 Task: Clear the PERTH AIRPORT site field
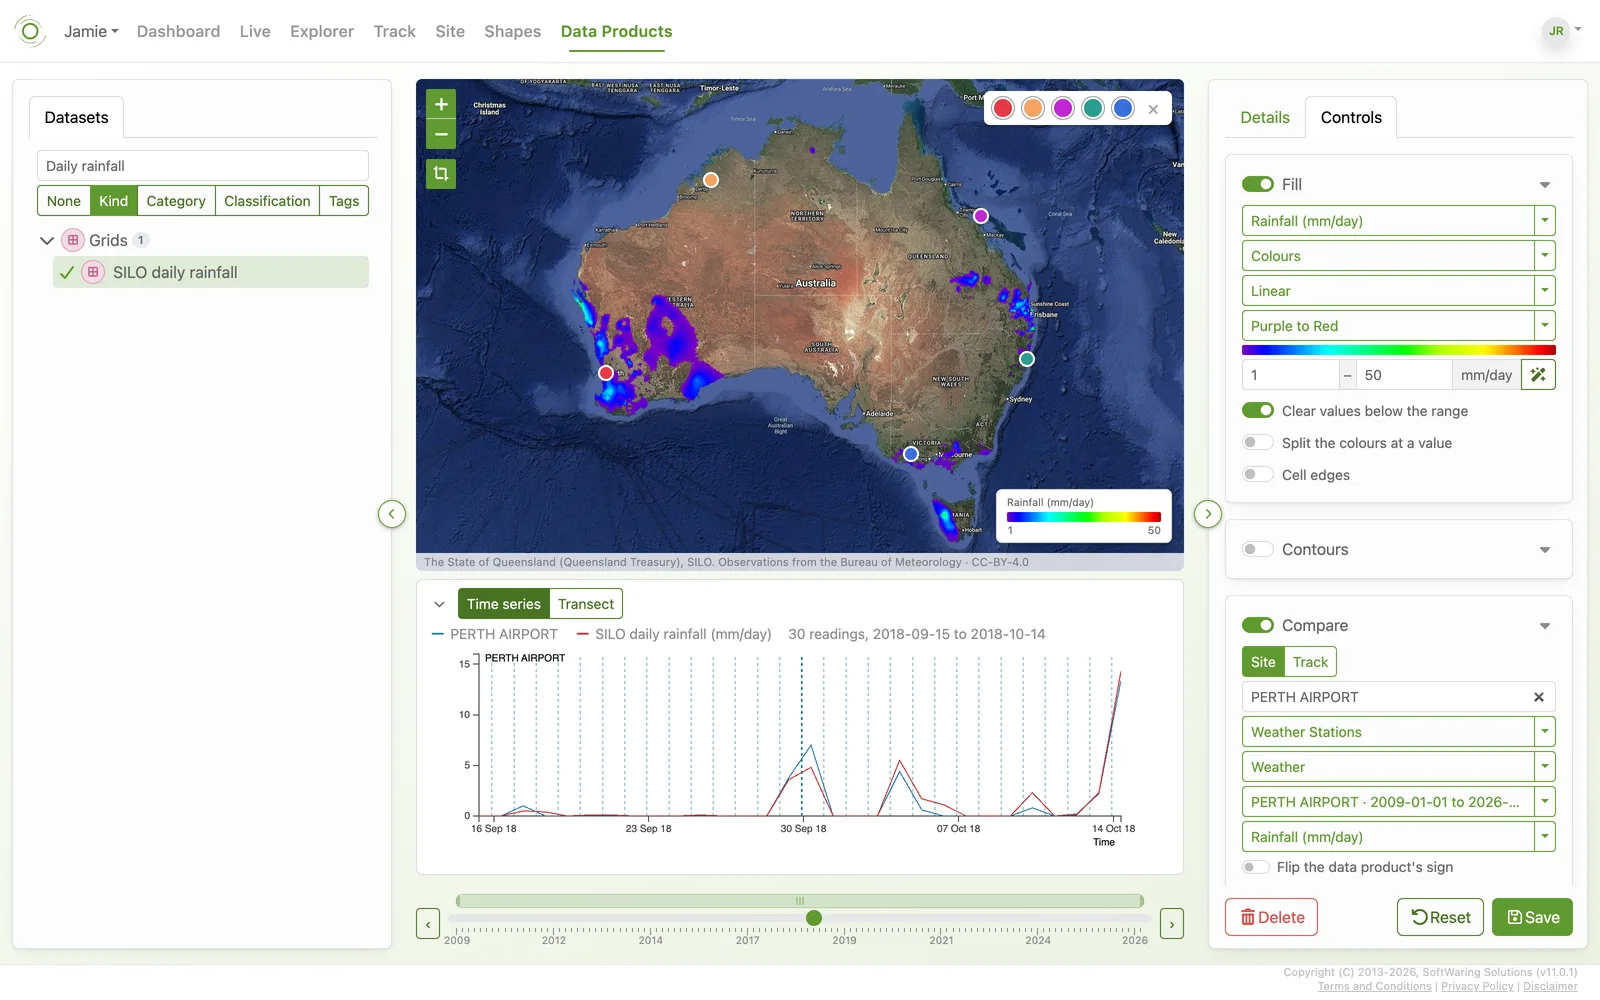tap(1539, 697)
